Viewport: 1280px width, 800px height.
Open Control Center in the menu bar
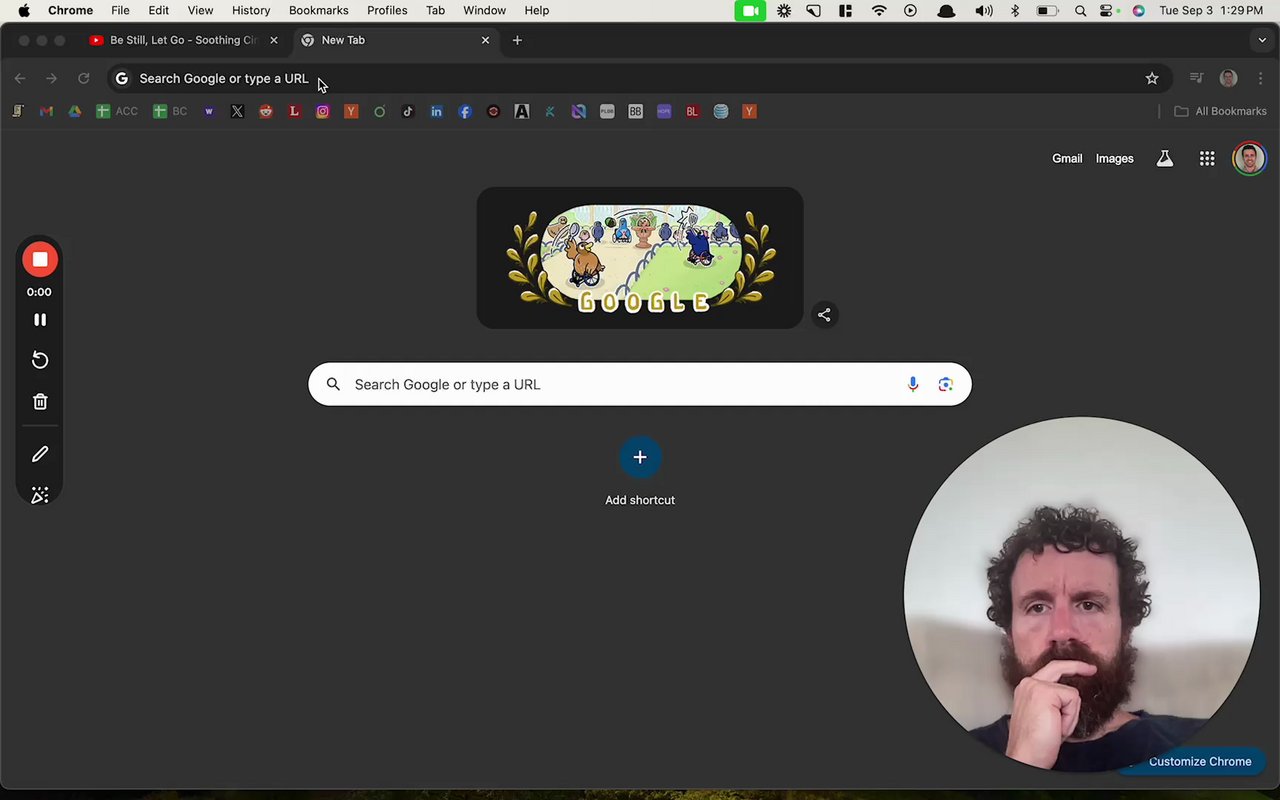coord(1107,10)
